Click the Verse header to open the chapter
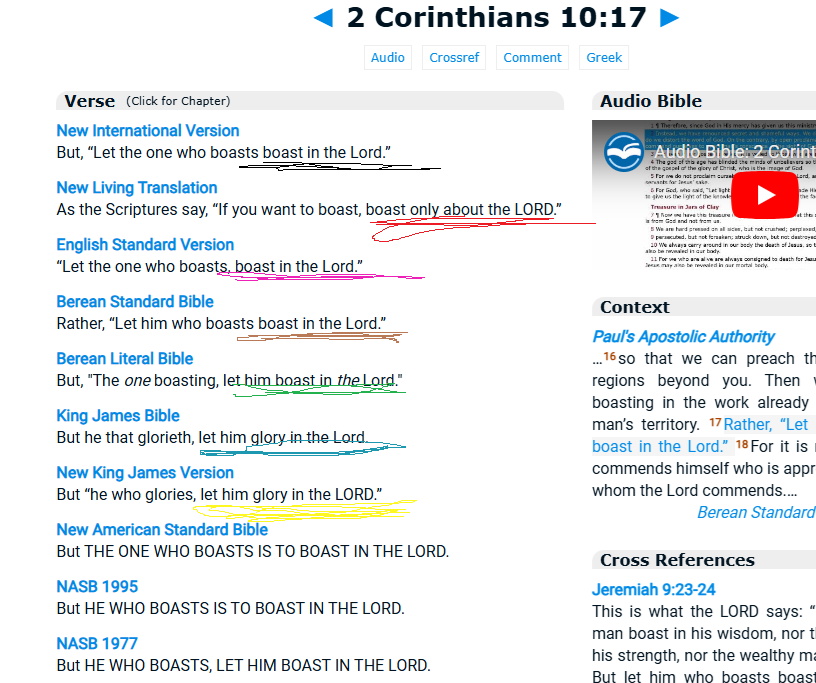The height and width of the screenshot is (683, 816). [x=89, y=100]
